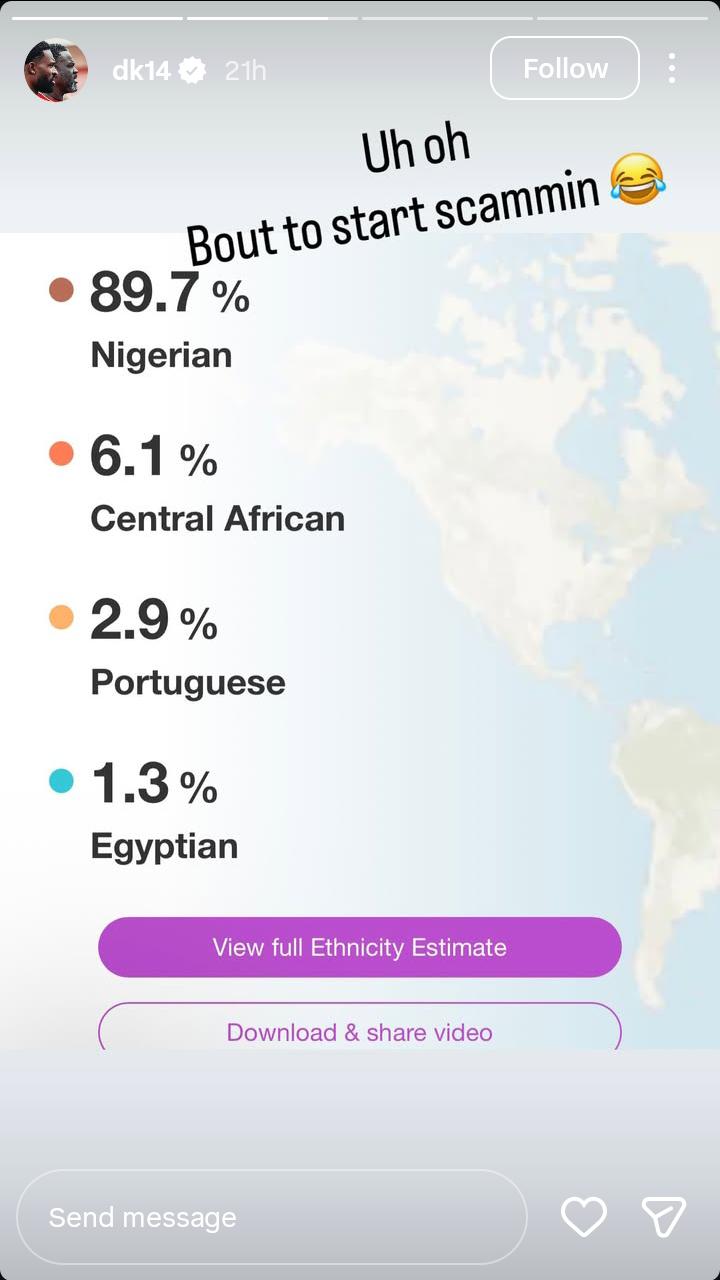The width and height of the screenshot is (720, 1280).
Task: Tap the 21h timestamp label
Action: pyautogui.click(x=246, y=71)
